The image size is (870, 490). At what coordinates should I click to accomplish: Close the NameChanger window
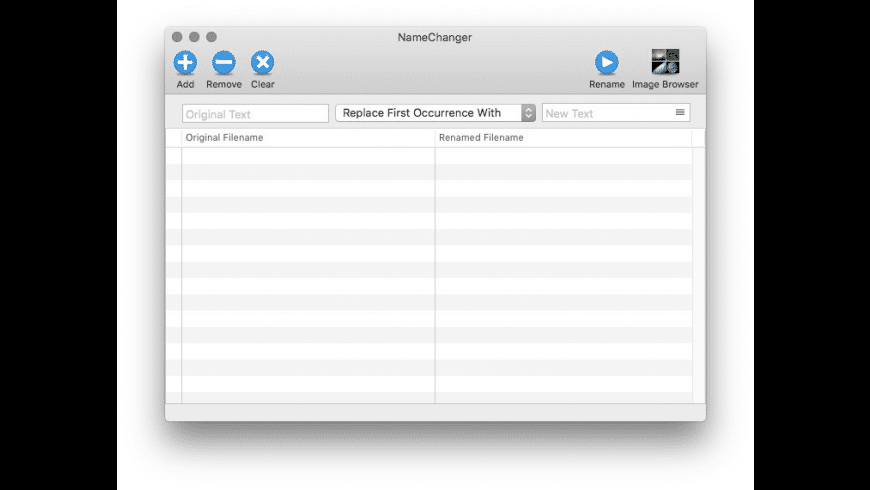(x=177, y=37)
